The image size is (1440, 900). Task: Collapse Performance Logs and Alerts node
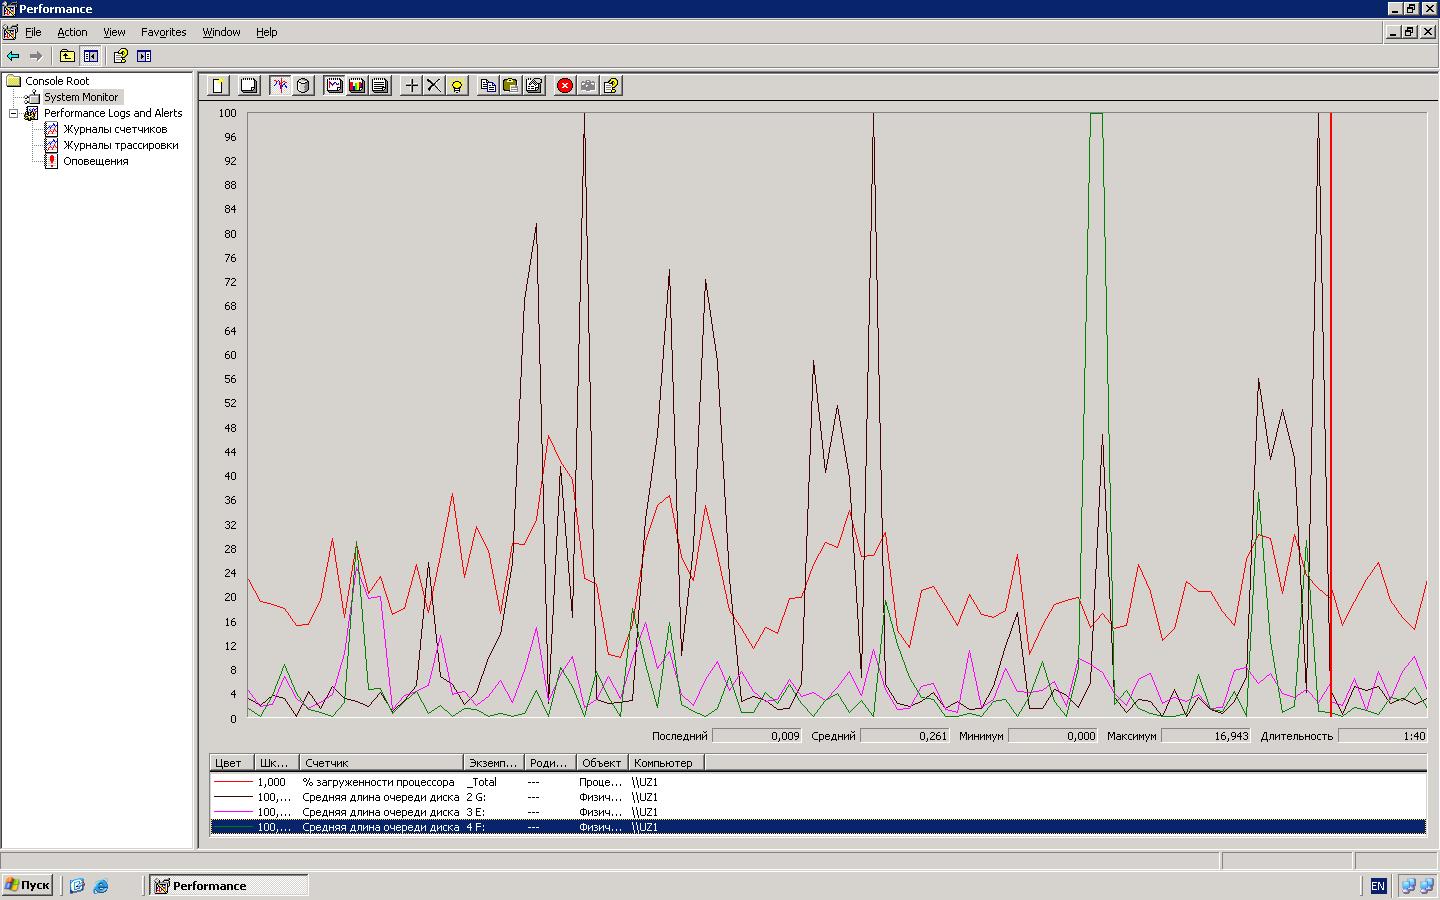pos(14,114)
